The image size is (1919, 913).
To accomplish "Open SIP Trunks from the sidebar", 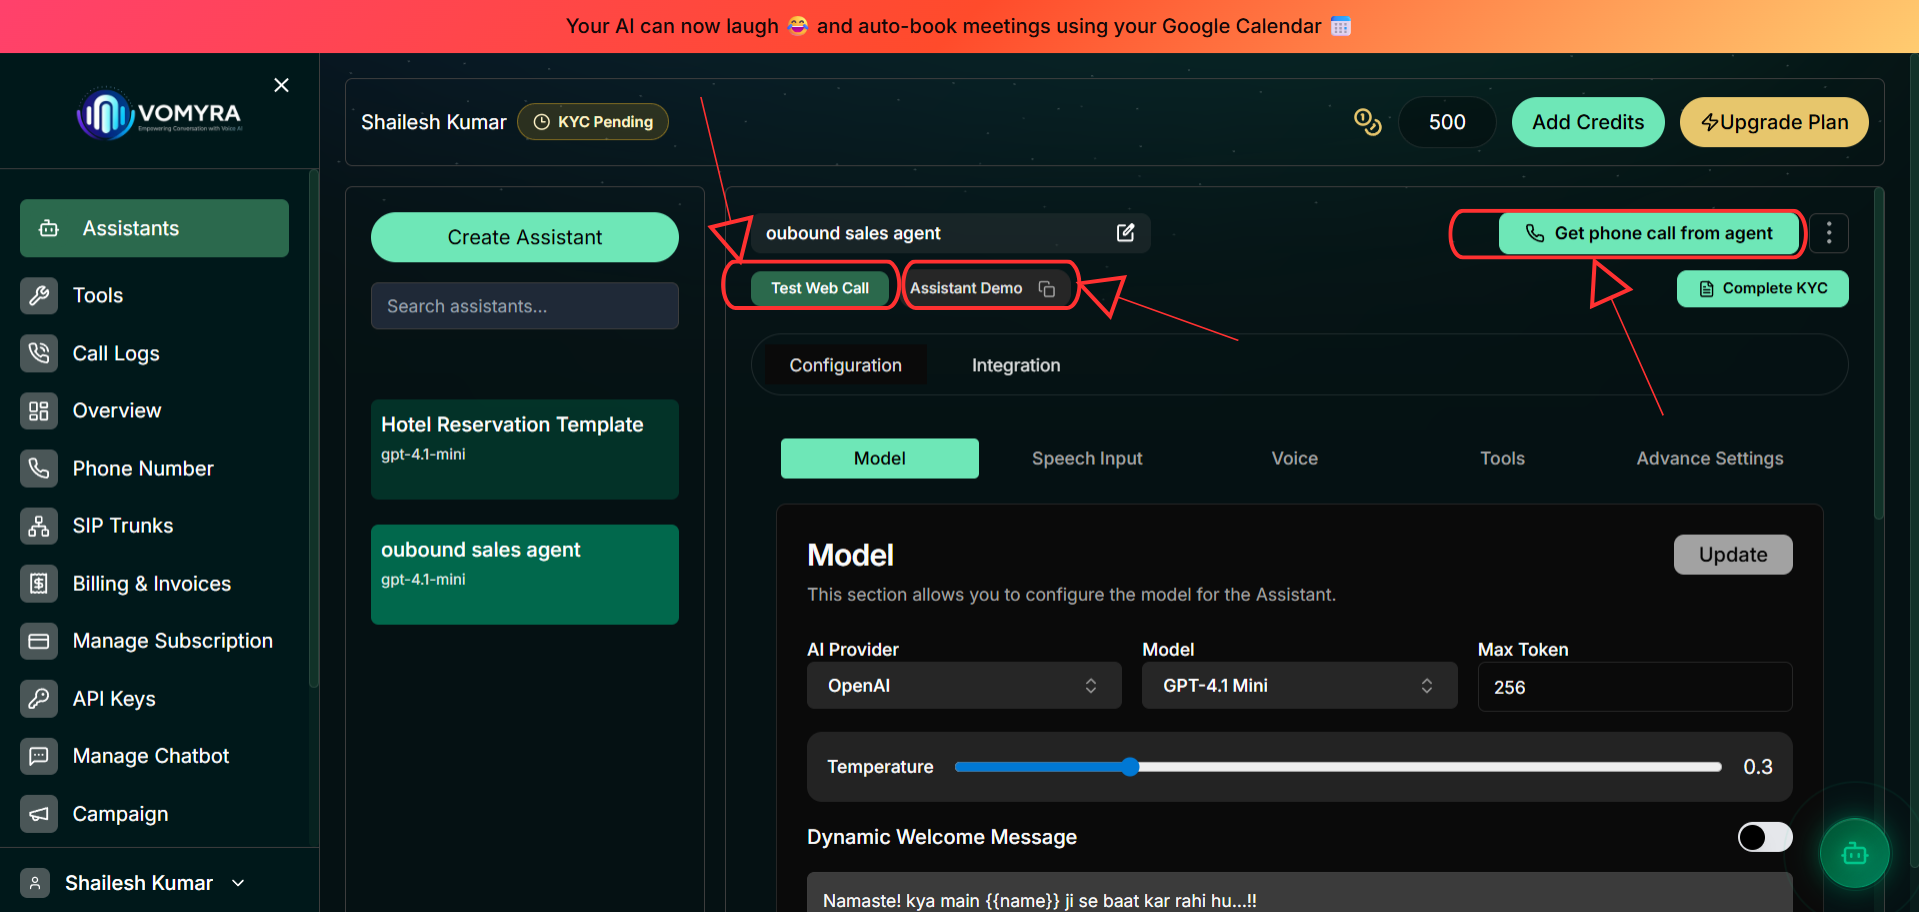I will click(x=123, y=526).
